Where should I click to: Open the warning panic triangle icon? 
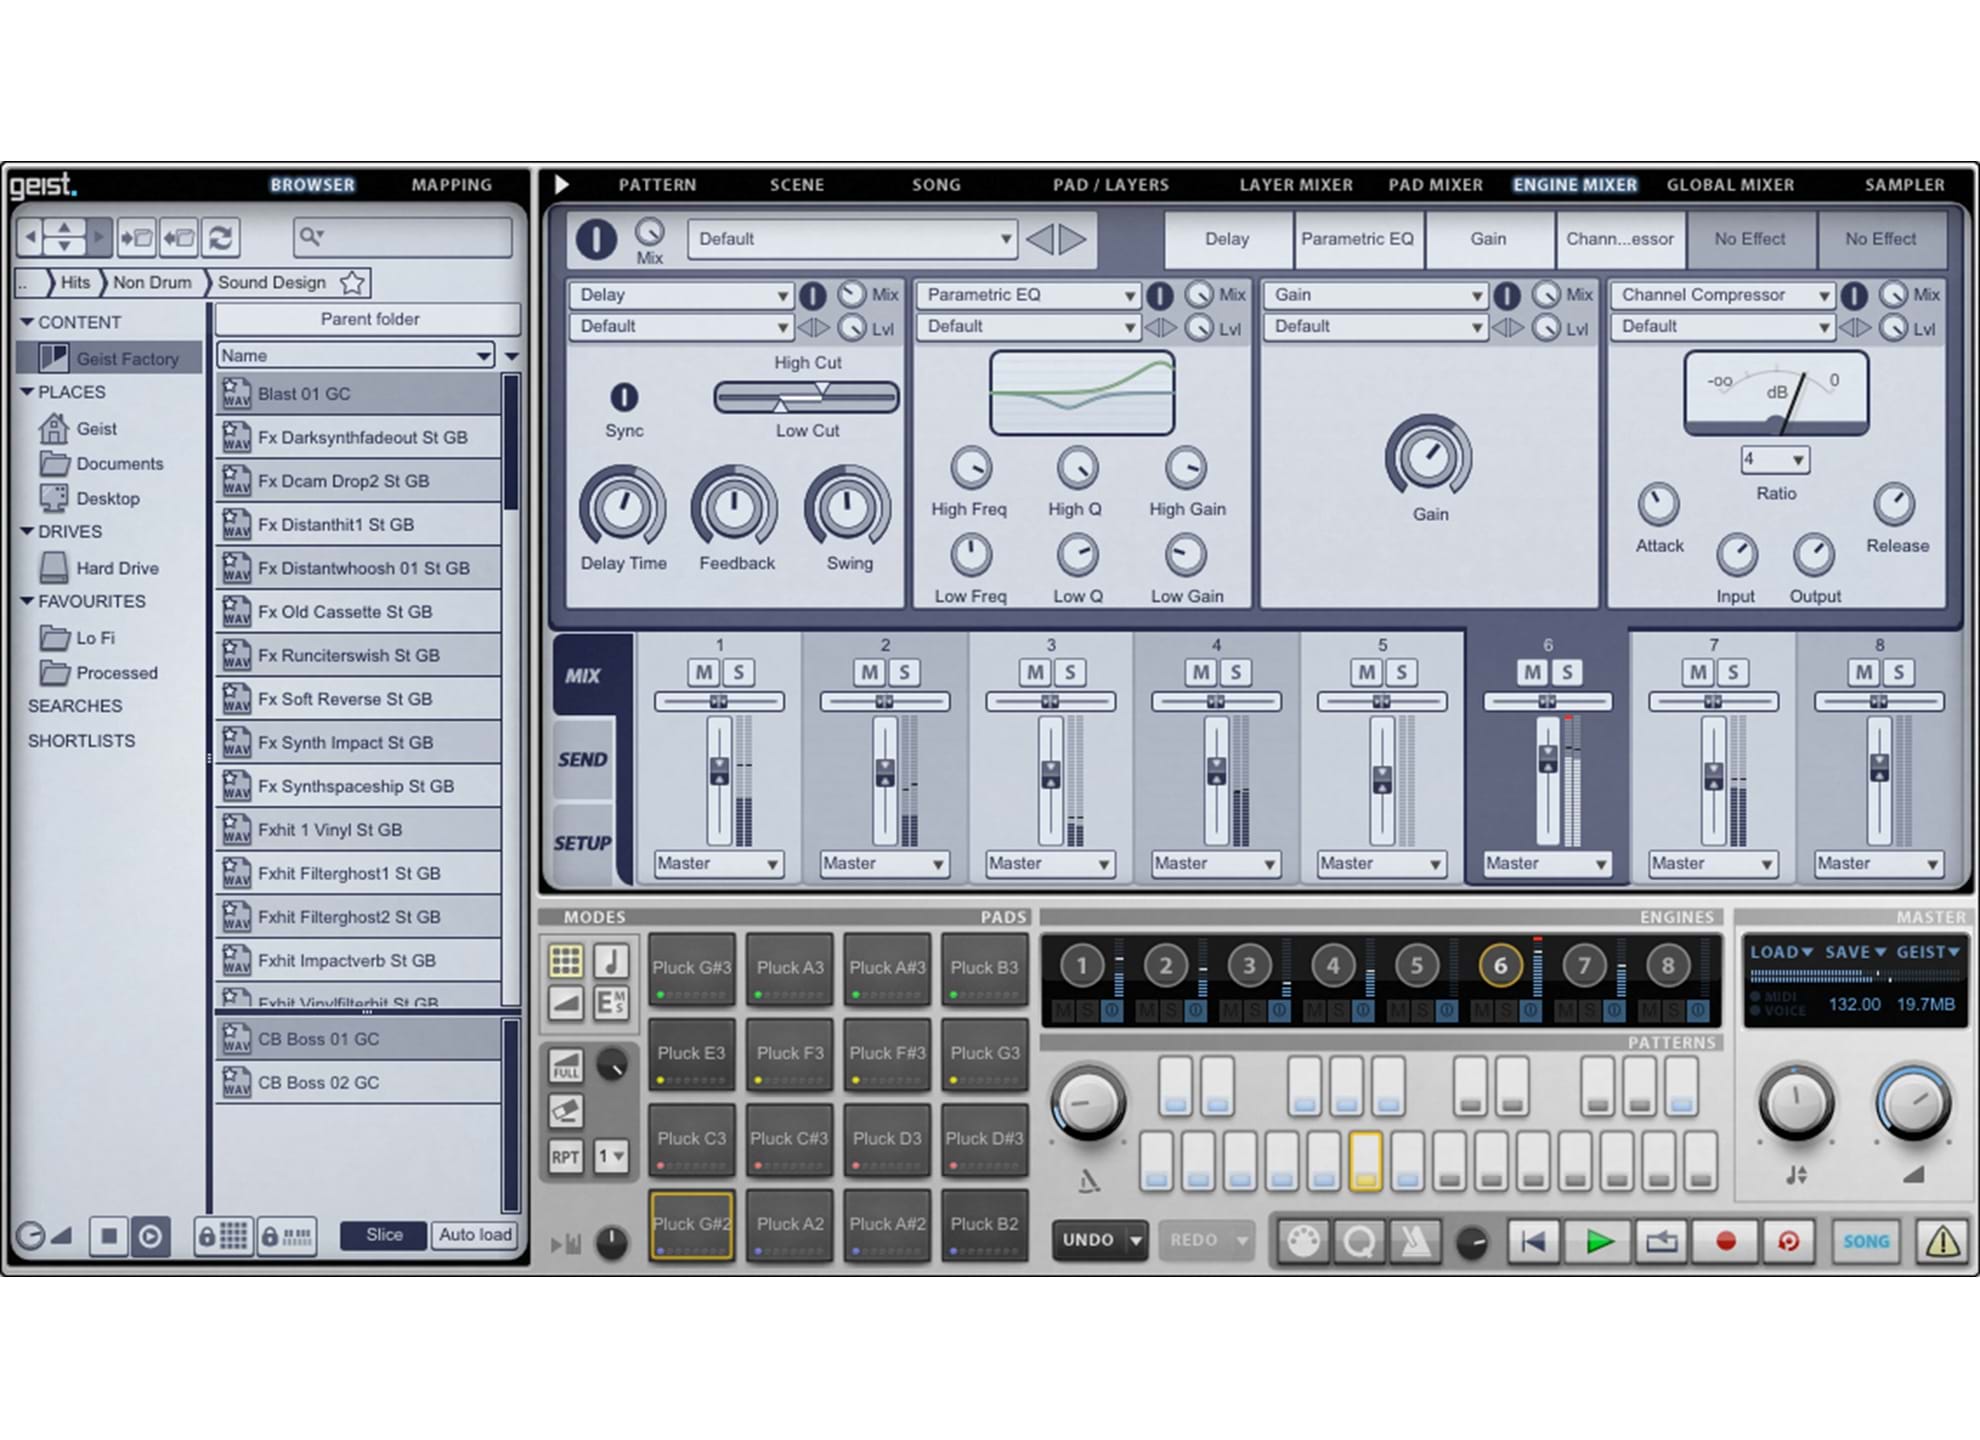(x=1942, y=1241)
